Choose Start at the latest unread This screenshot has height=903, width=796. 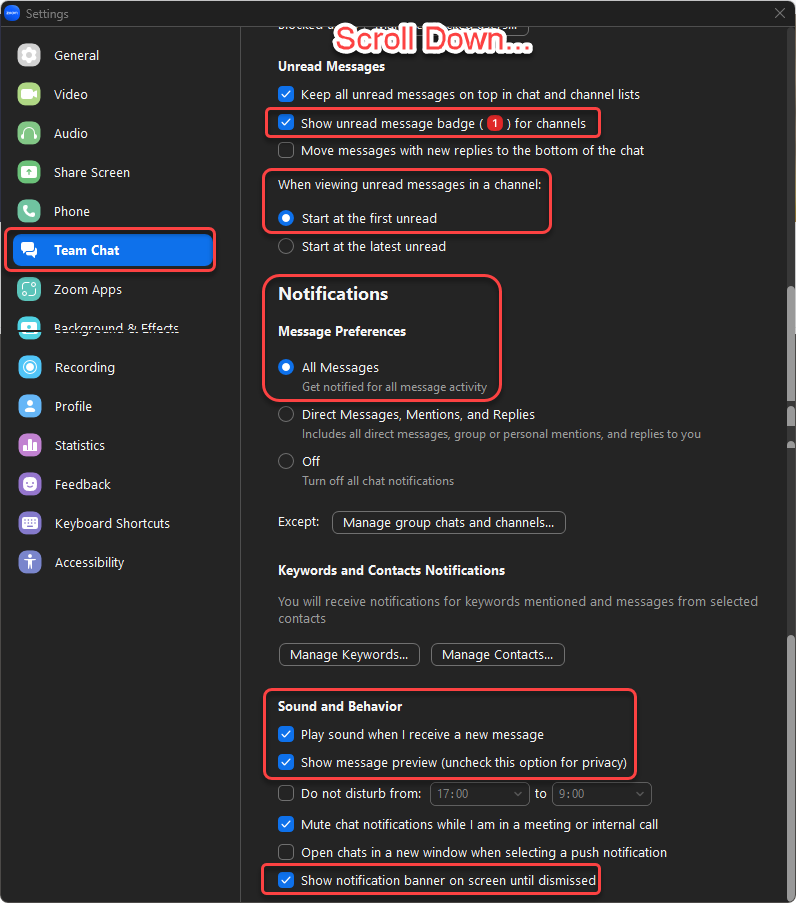286,246
